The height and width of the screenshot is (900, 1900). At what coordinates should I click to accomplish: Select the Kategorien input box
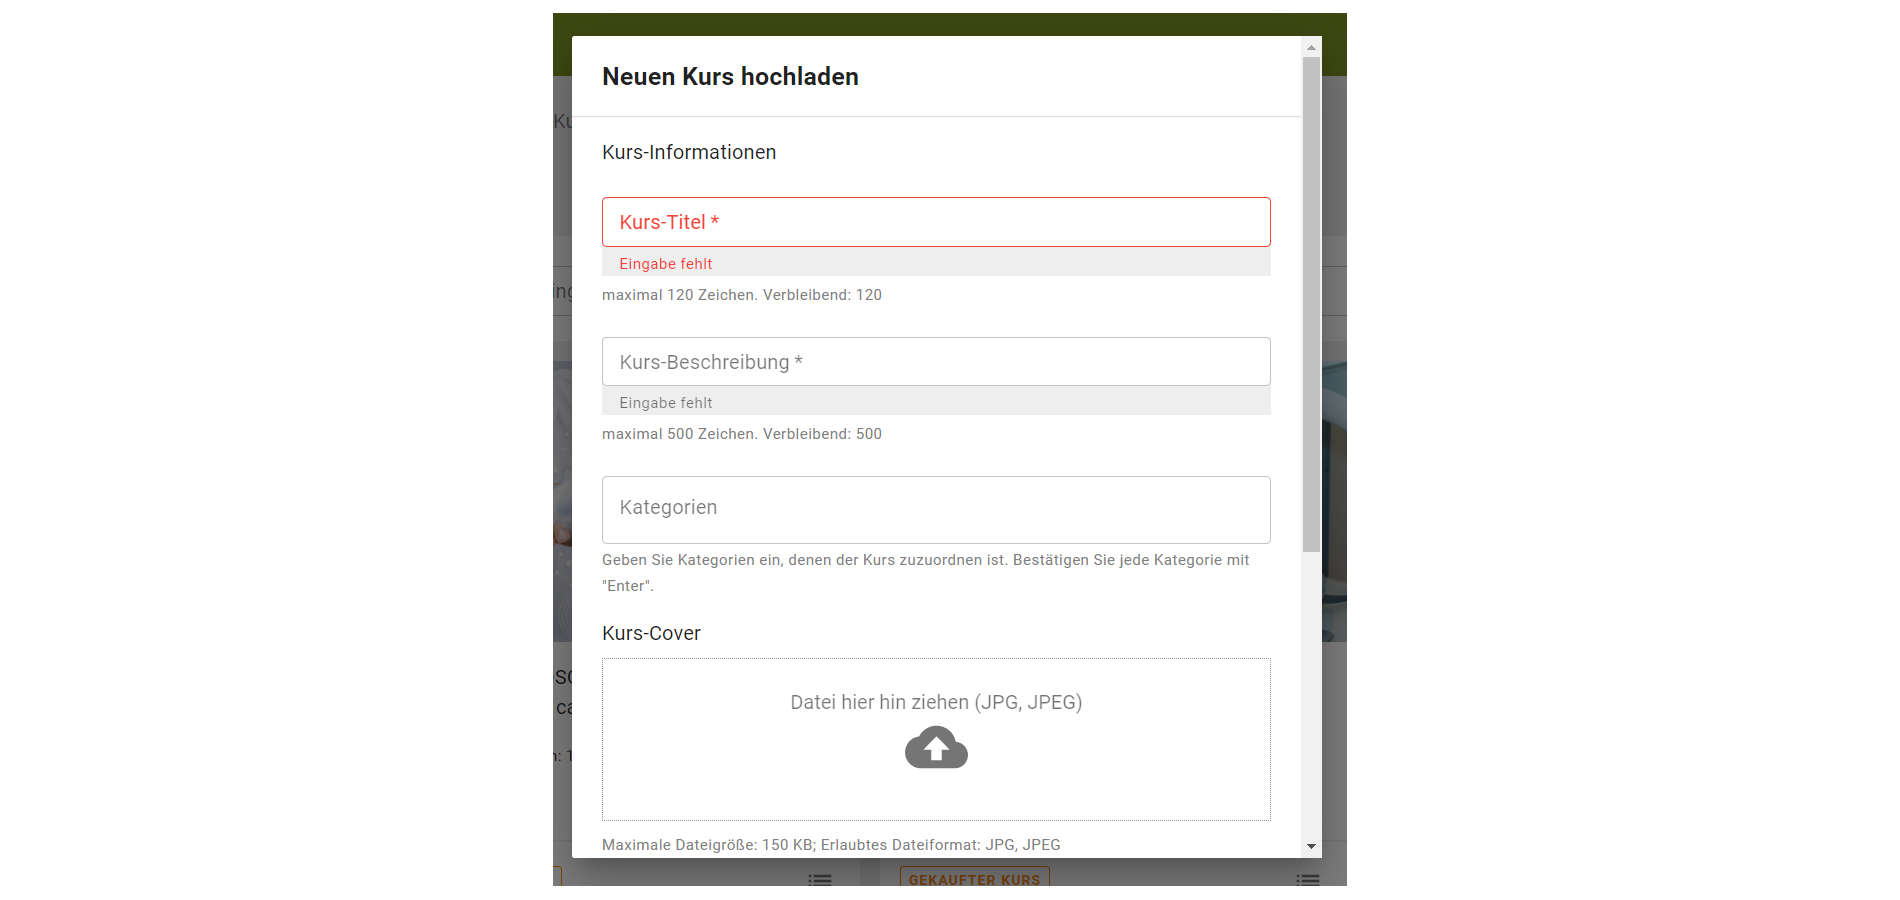pyautogui.click(x=936, y=509)
